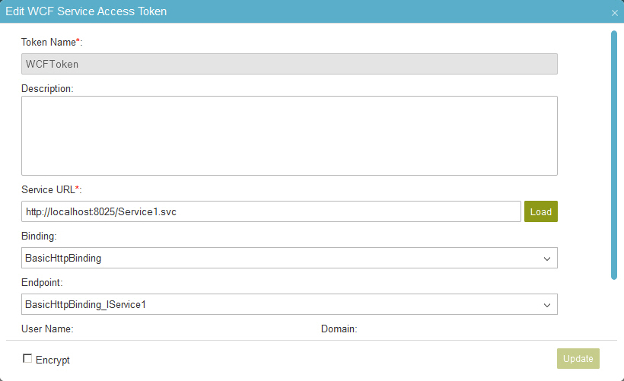
Task: Click the Encrypt label text
Action: [x=53, y=360]
